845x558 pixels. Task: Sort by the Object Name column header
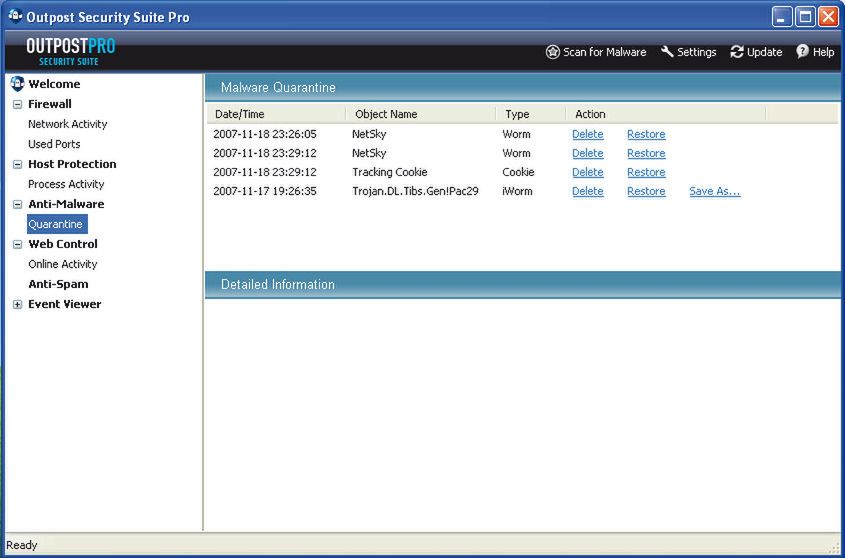[x=421, y=114]
